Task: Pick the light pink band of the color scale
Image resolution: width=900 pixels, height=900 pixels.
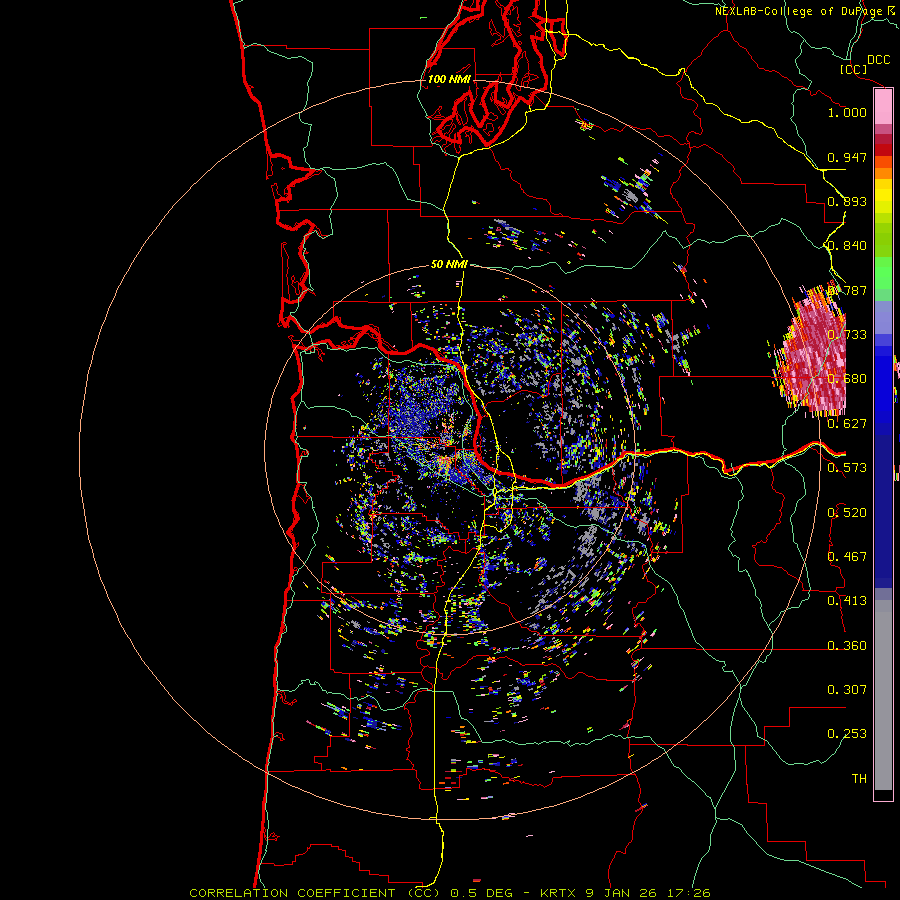Action: click(x=883, y=107)
